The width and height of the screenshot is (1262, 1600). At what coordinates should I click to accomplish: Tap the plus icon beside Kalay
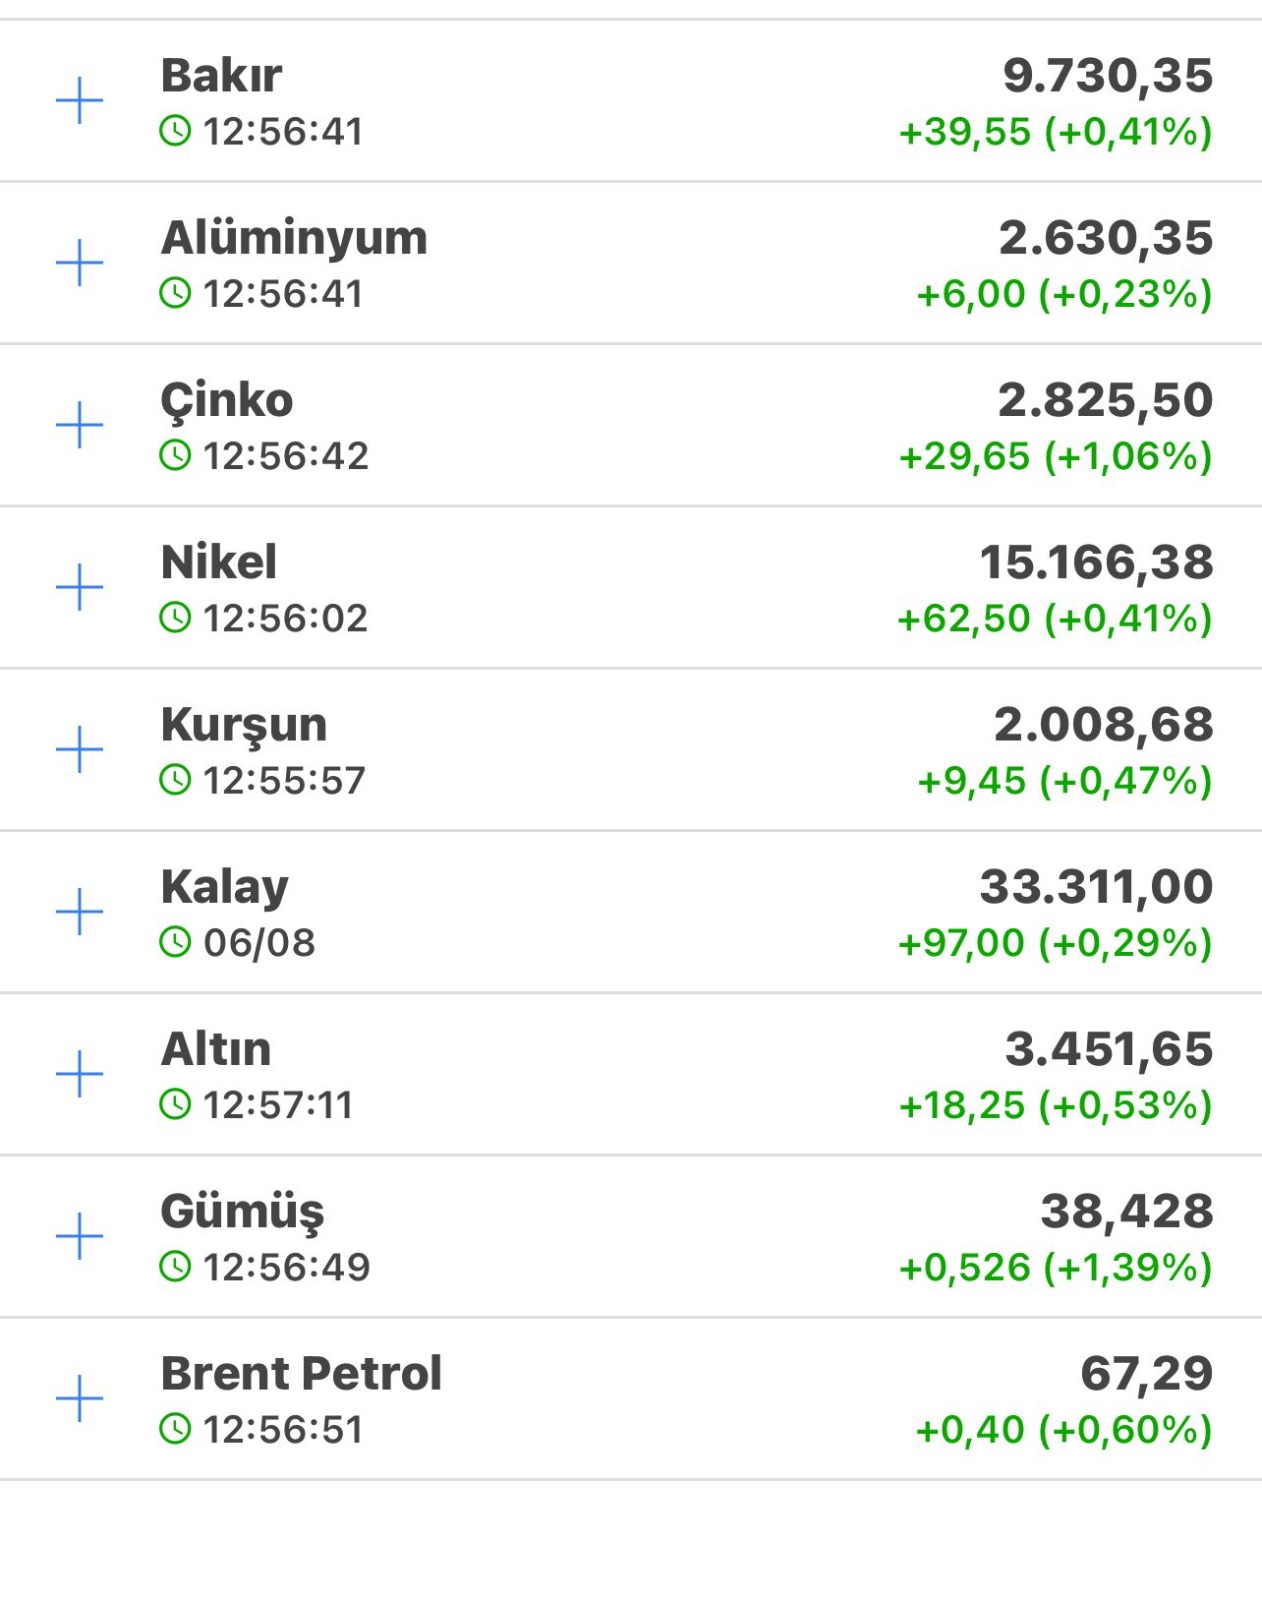pyautogui.click(x=79, y=912)
